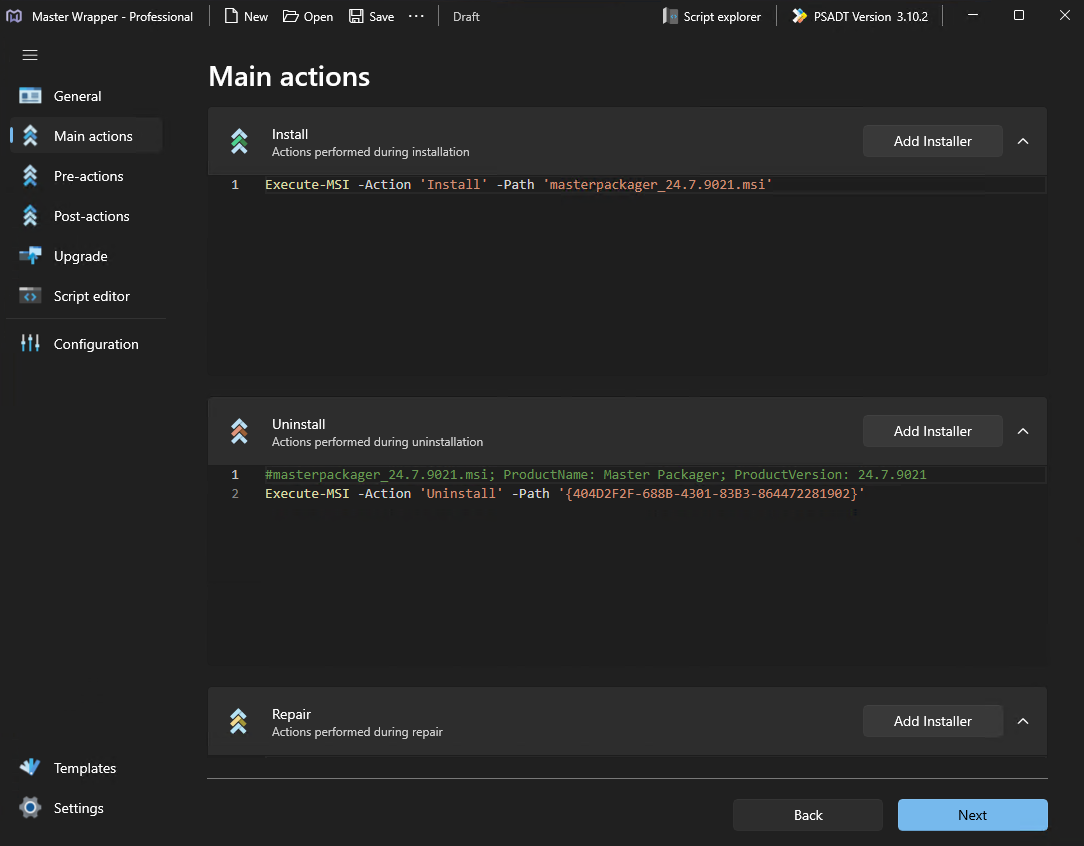Viewport: 1084px width, 846px height.
Task: Open the Upgrade page
Action: click(x=86, y=256)
